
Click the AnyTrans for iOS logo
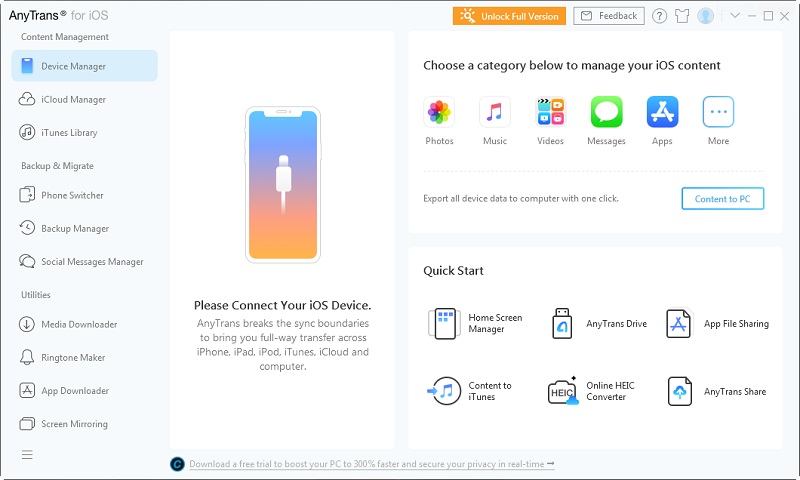coord(58,15)
